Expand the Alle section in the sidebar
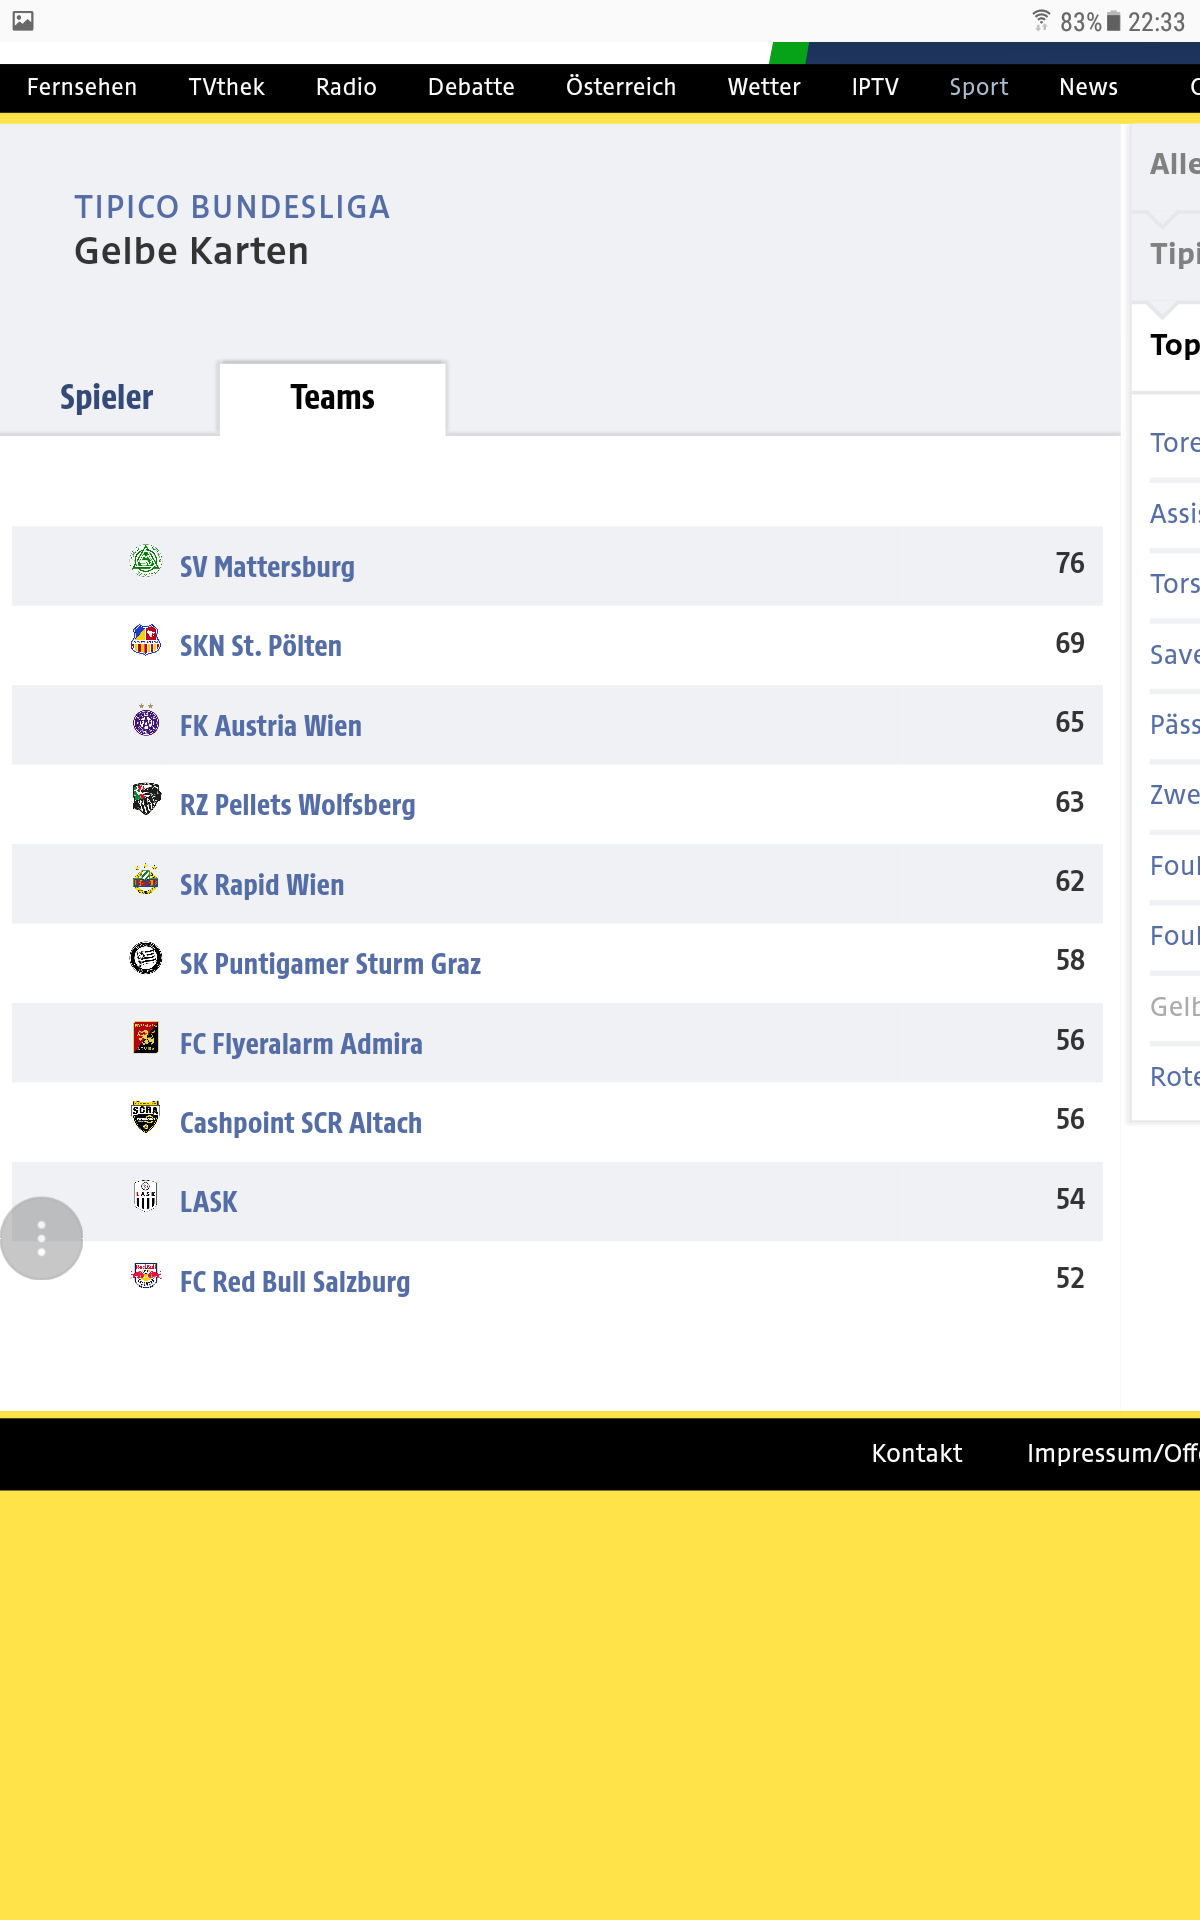This screenshot has height=1920, width=1200. click(x=1174, y=164)
